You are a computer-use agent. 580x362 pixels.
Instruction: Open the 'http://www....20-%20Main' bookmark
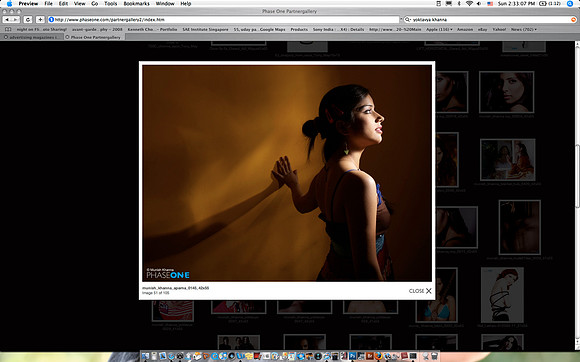click(x=395, y=29)
